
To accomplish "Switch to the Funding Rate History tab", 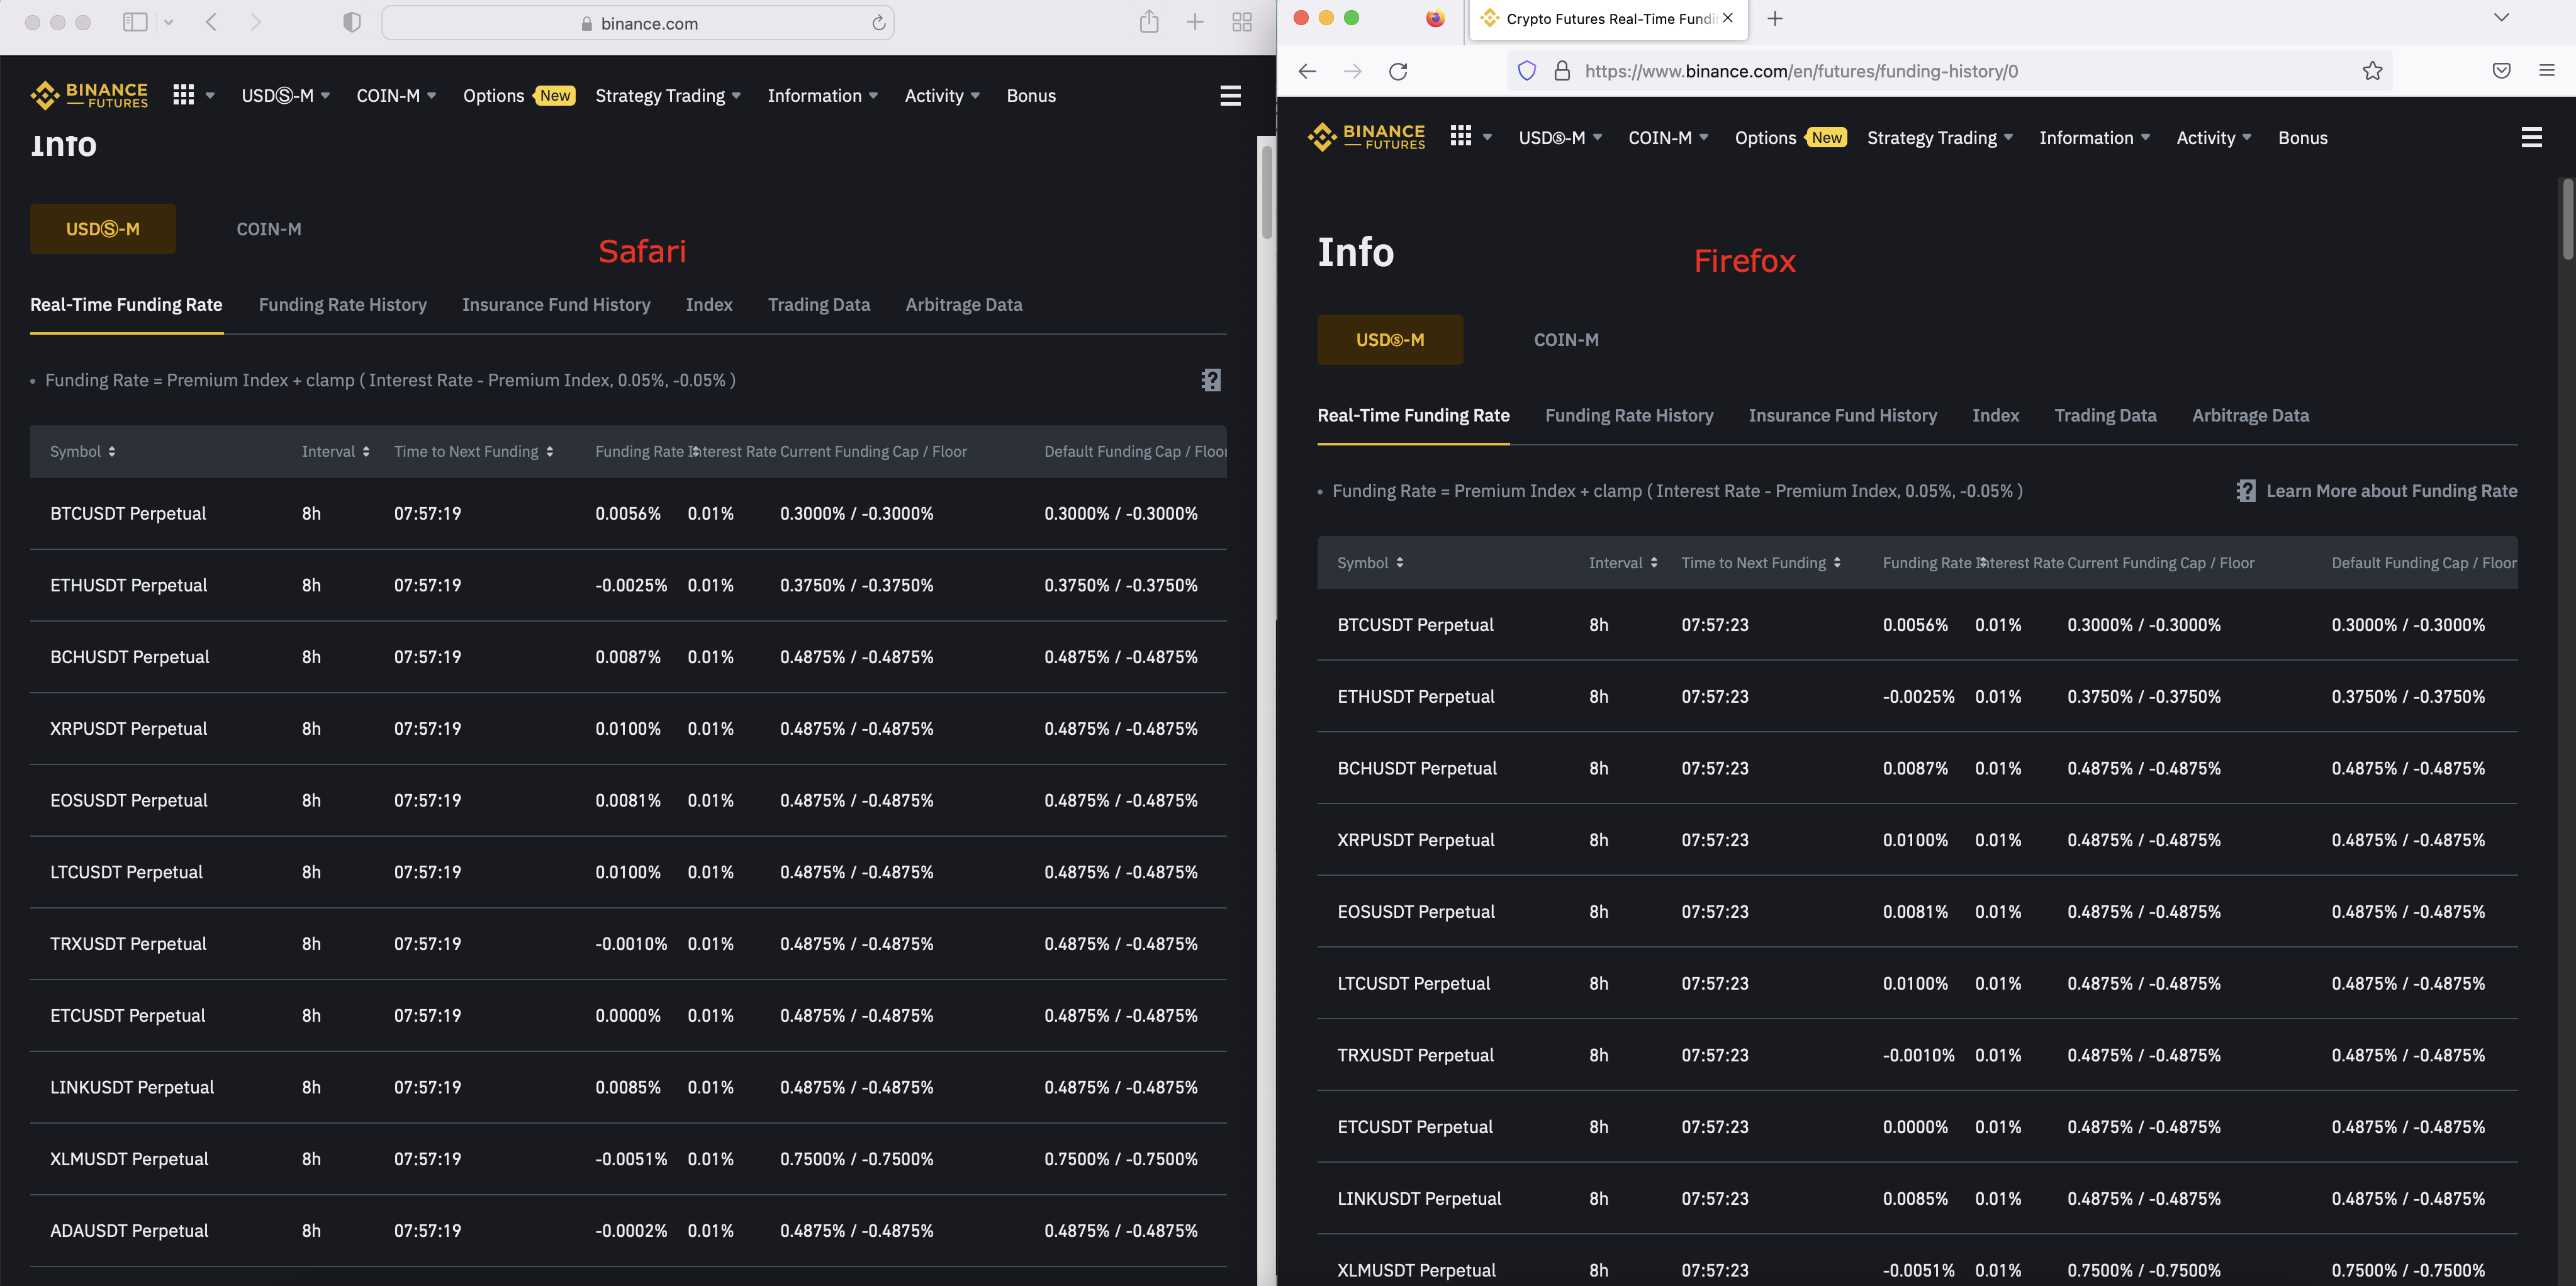I will point(342,305).
